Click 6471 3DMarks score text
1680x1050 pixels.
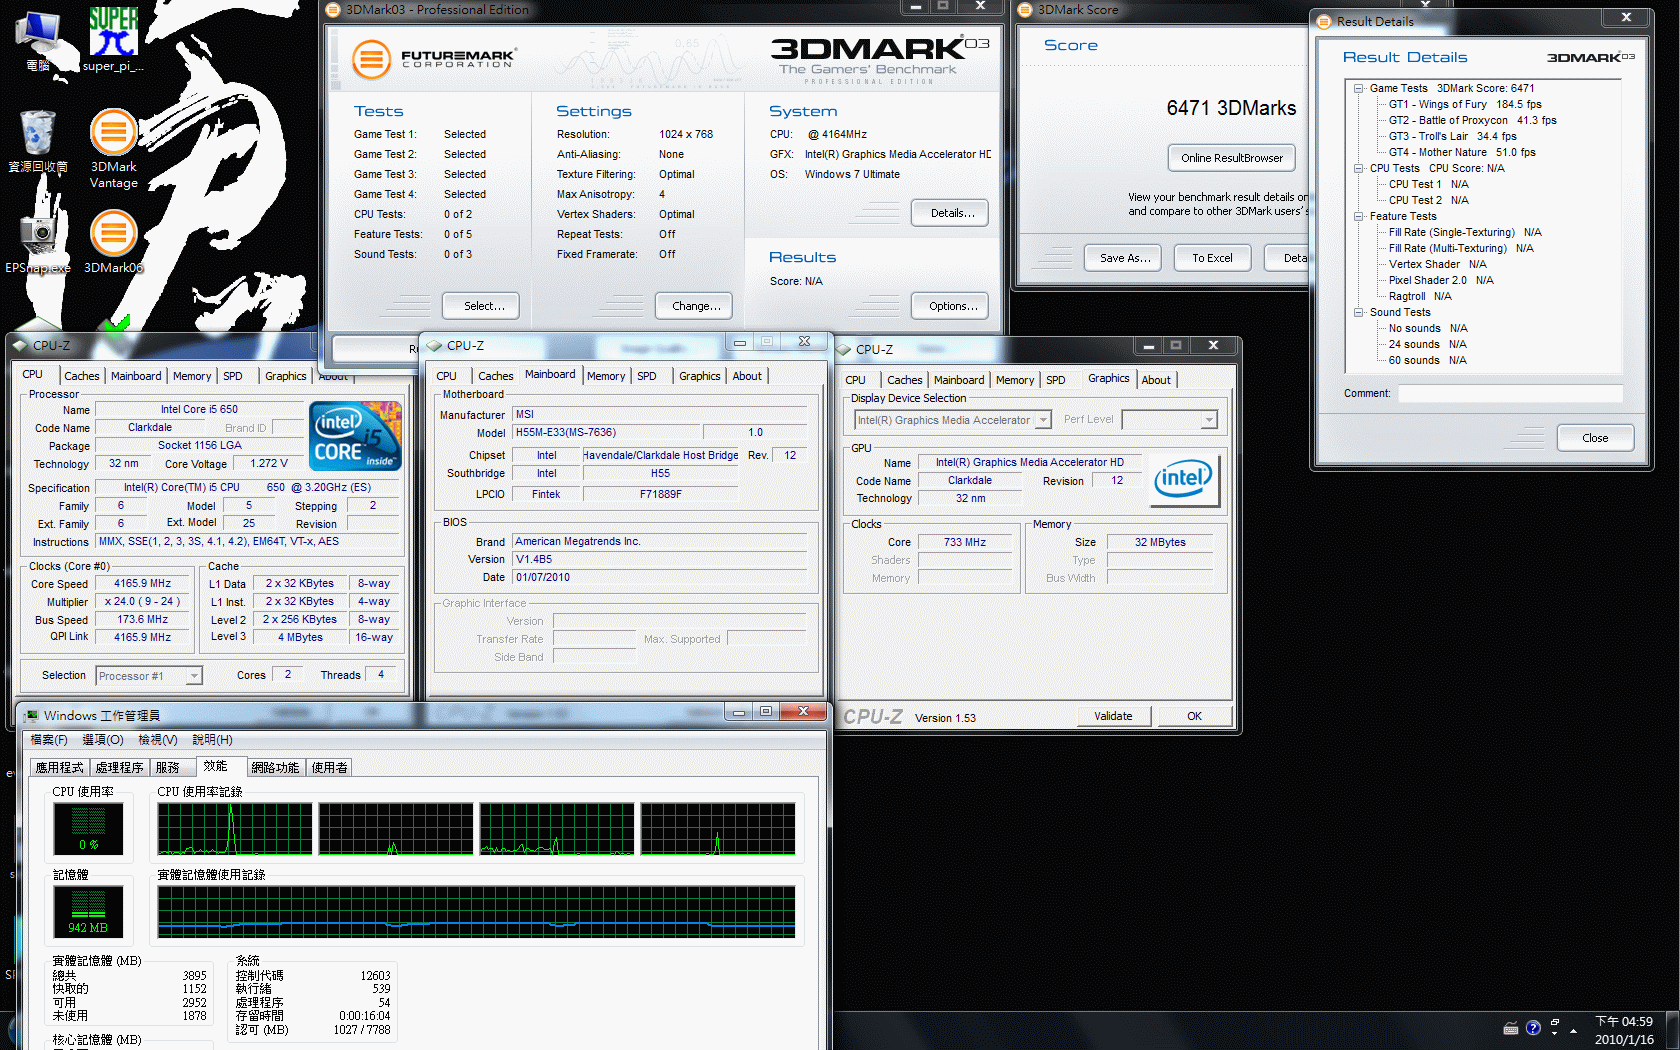click(x=1231, y=108)
